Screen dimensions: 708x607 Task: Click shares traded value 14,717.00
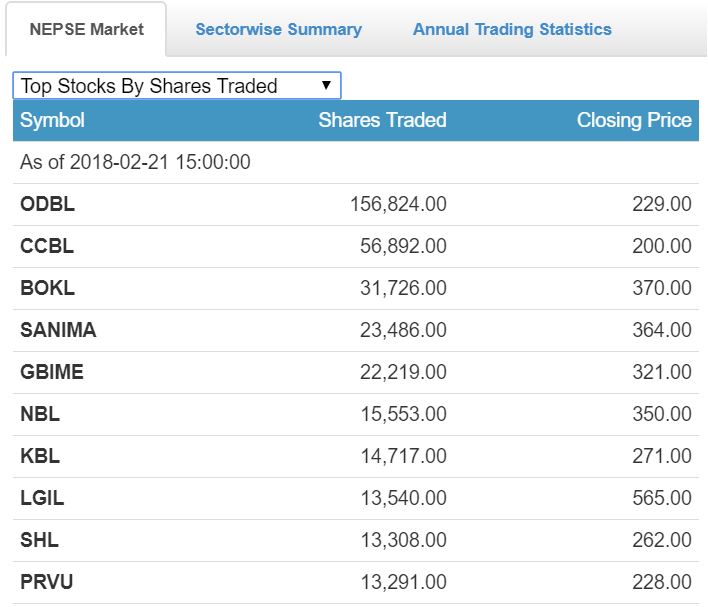[403, 456]
